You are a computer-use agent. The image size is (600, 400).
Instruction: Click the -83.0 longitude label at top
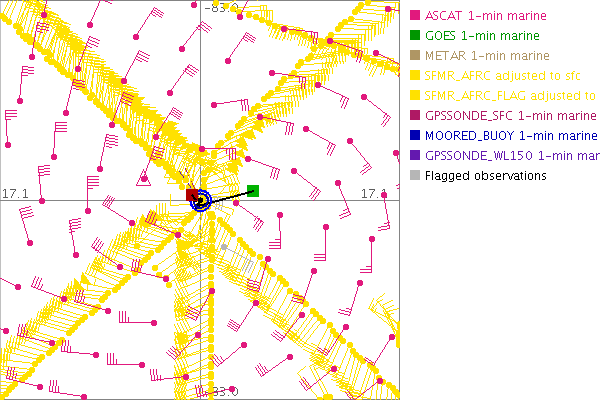pos(221,7)
